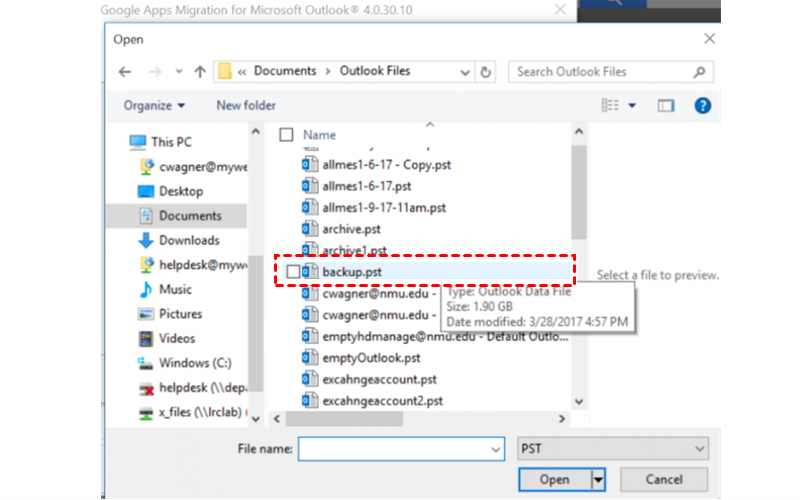The image size is (800, 500).
Task: Select the file allmes1-9-17-11am.pst
Action: [x=384, y=208]
